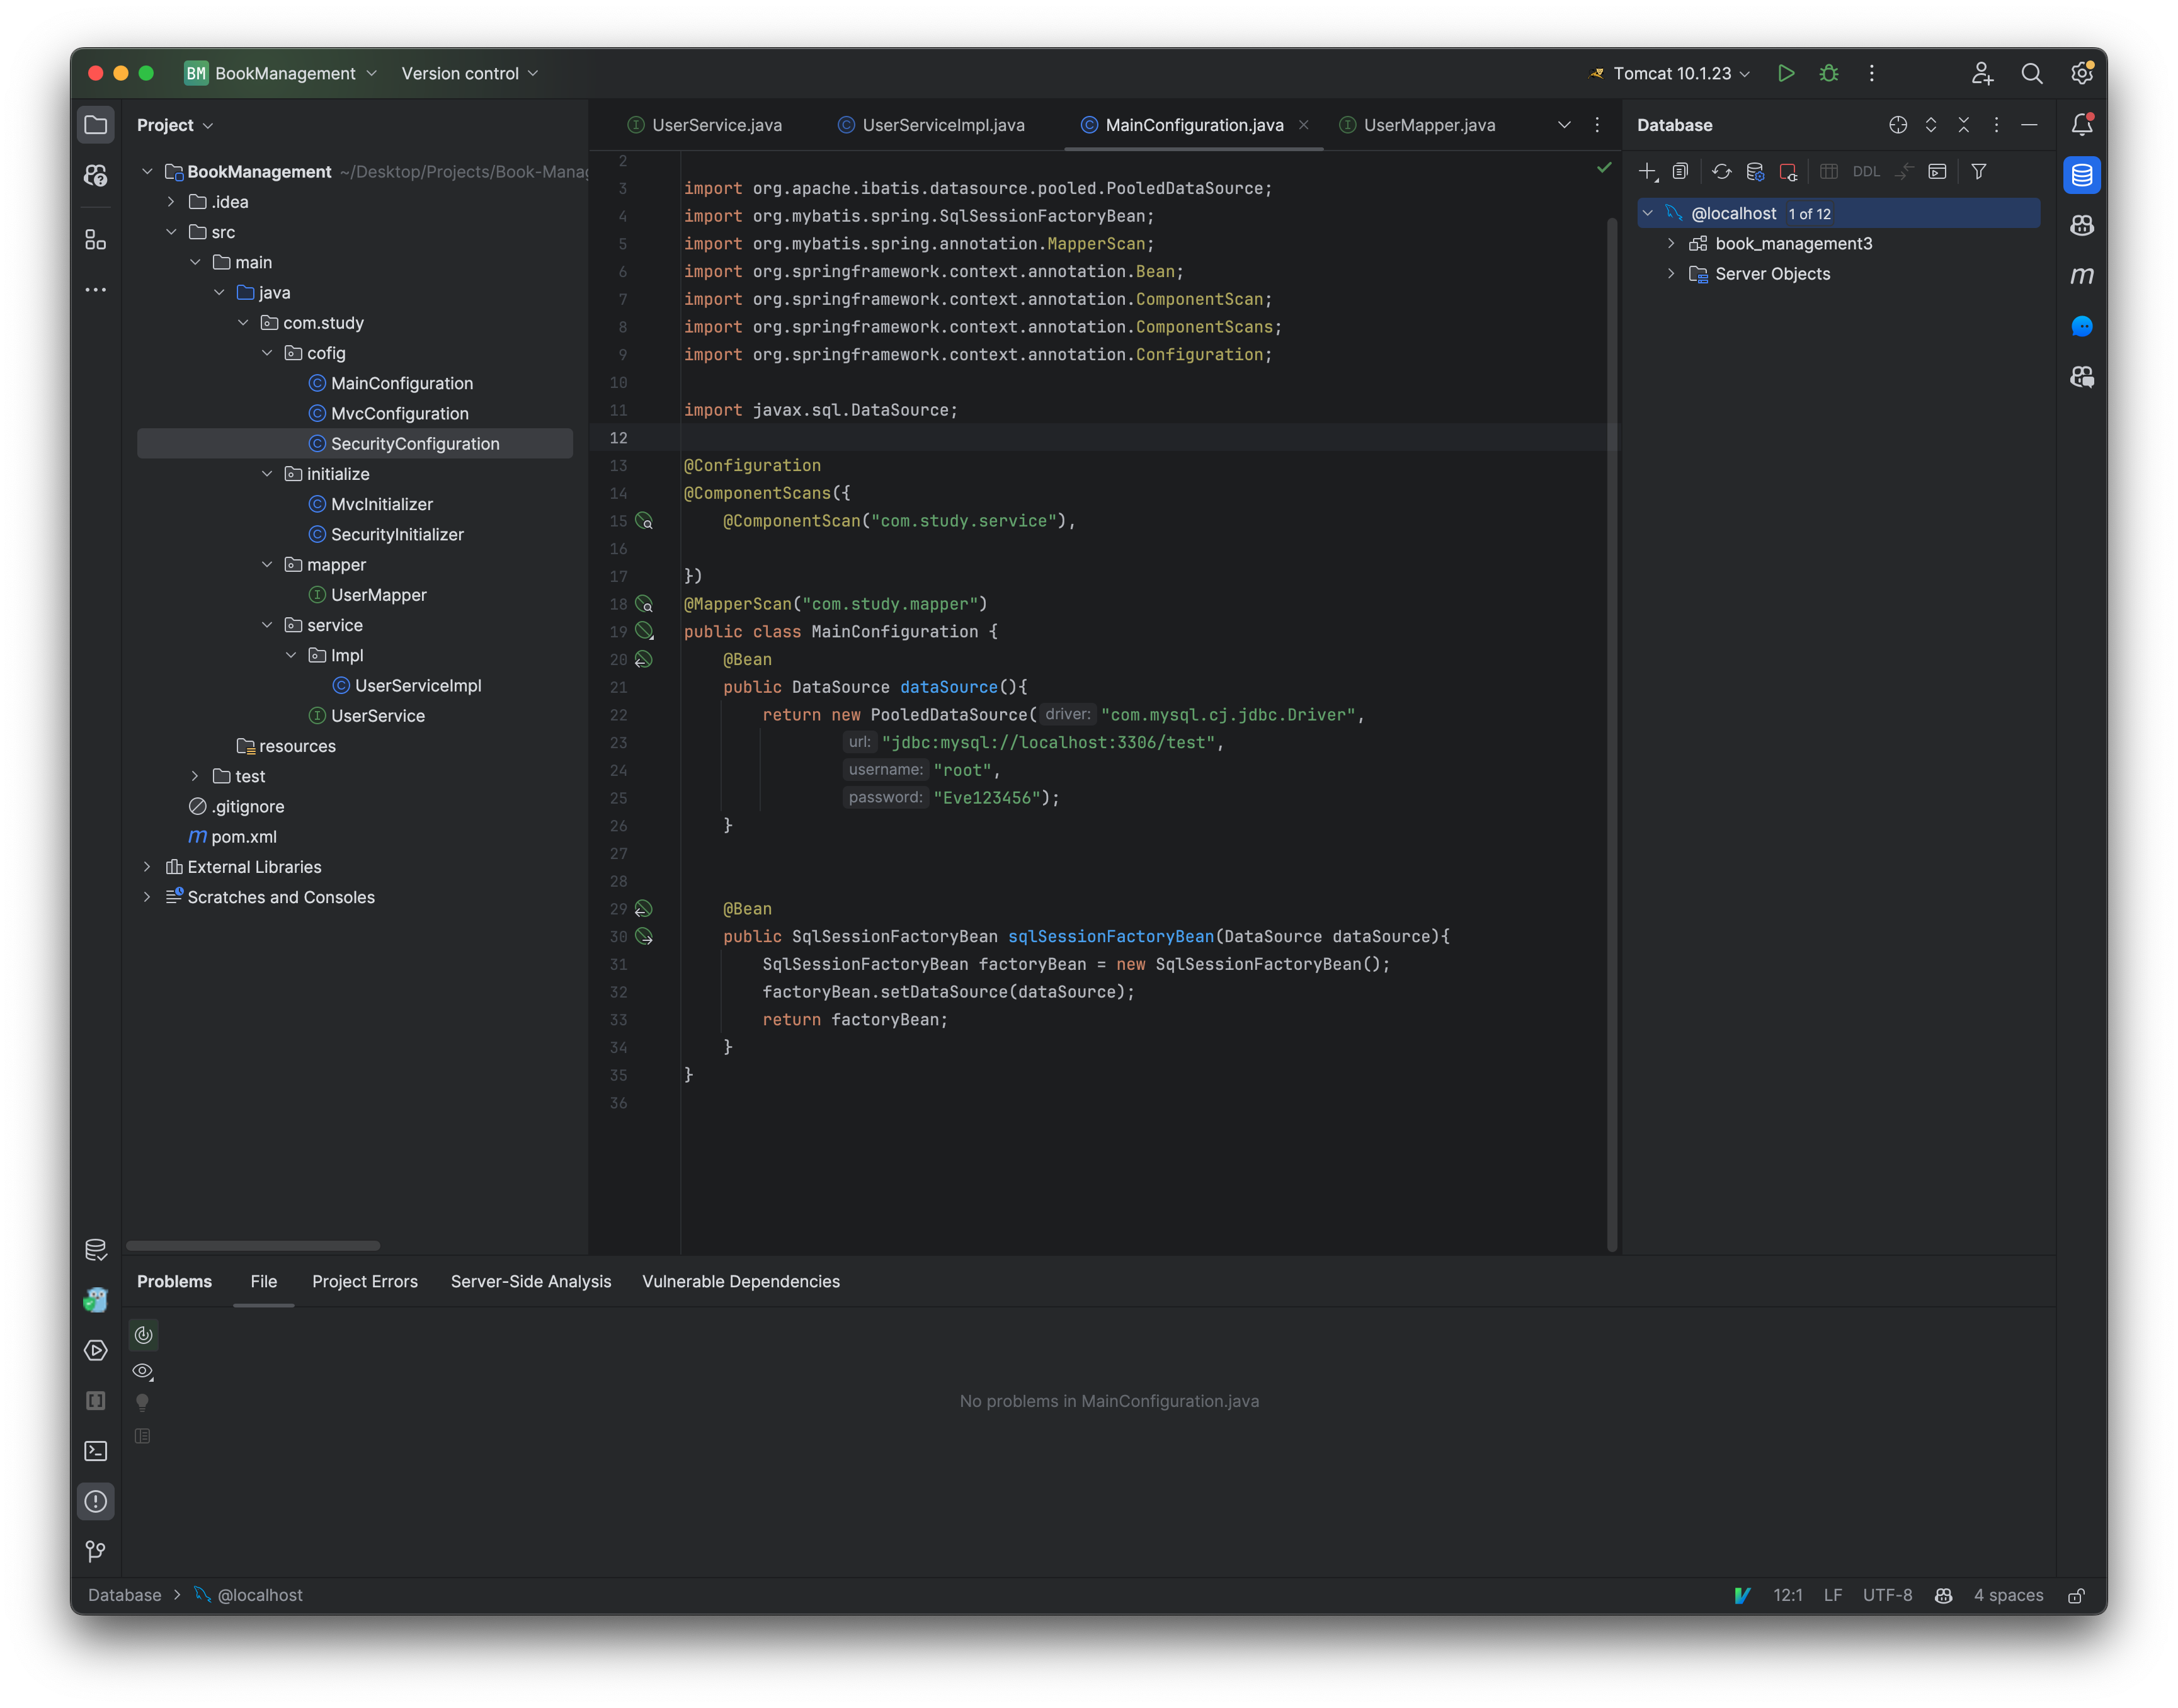
Task: Expand book_management3 schema
Action: (x=1670, y=244)
